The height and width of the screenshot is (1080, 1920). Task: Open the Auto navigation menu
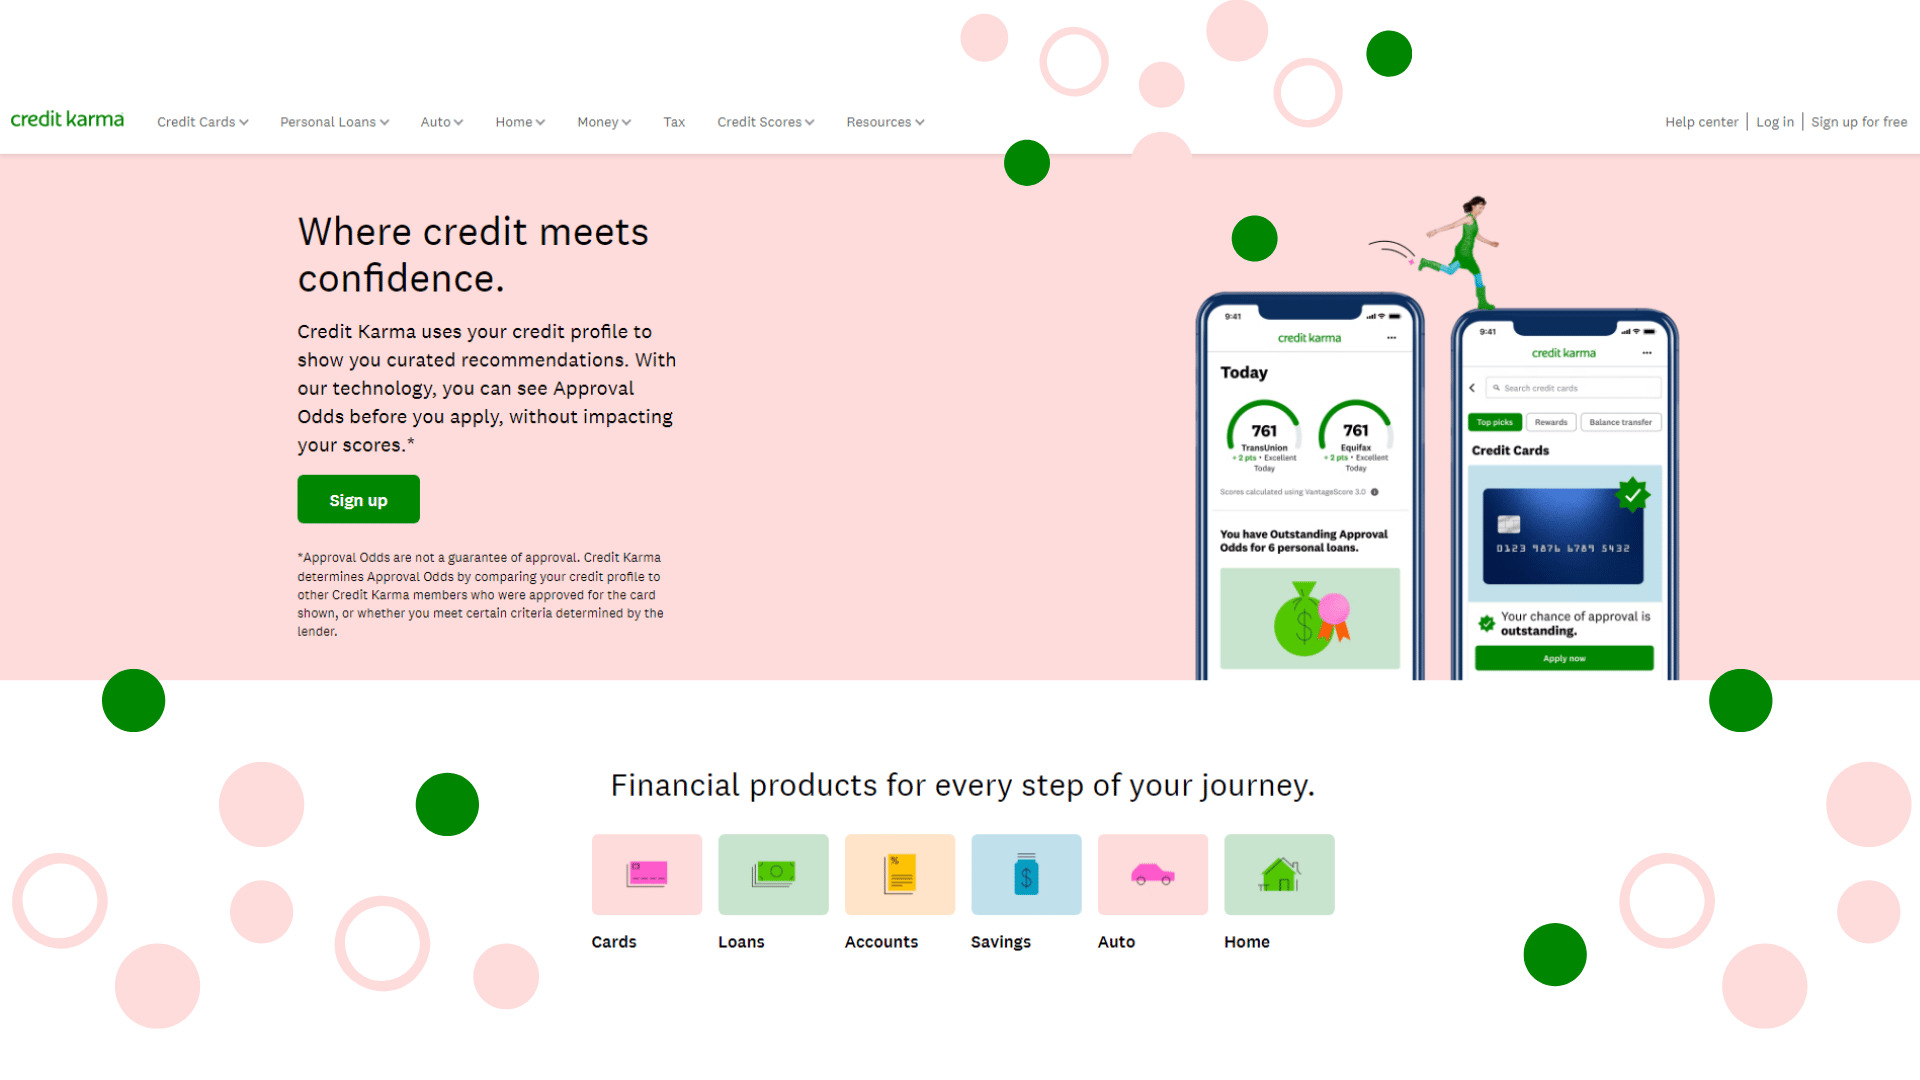442,121
